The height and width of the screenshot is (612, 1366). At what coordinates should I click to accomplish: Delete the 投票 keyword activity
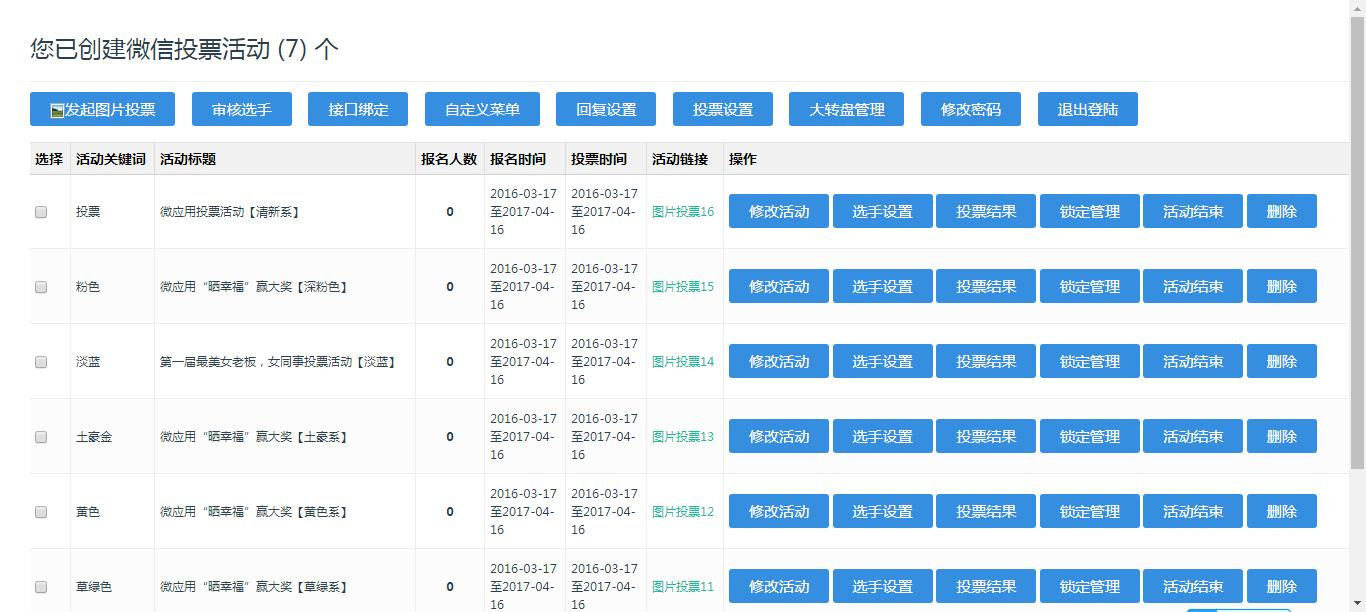click(x=1282, y=211)
